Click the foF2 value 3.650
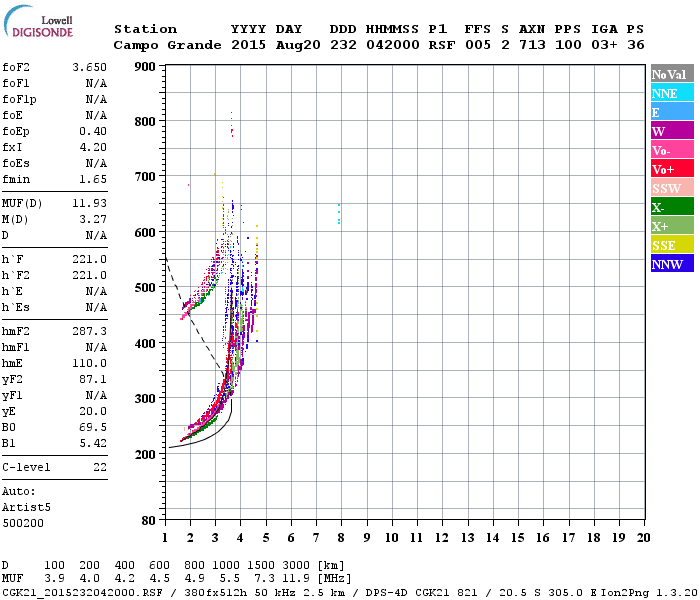700x600 pixels. coord(89,67)
